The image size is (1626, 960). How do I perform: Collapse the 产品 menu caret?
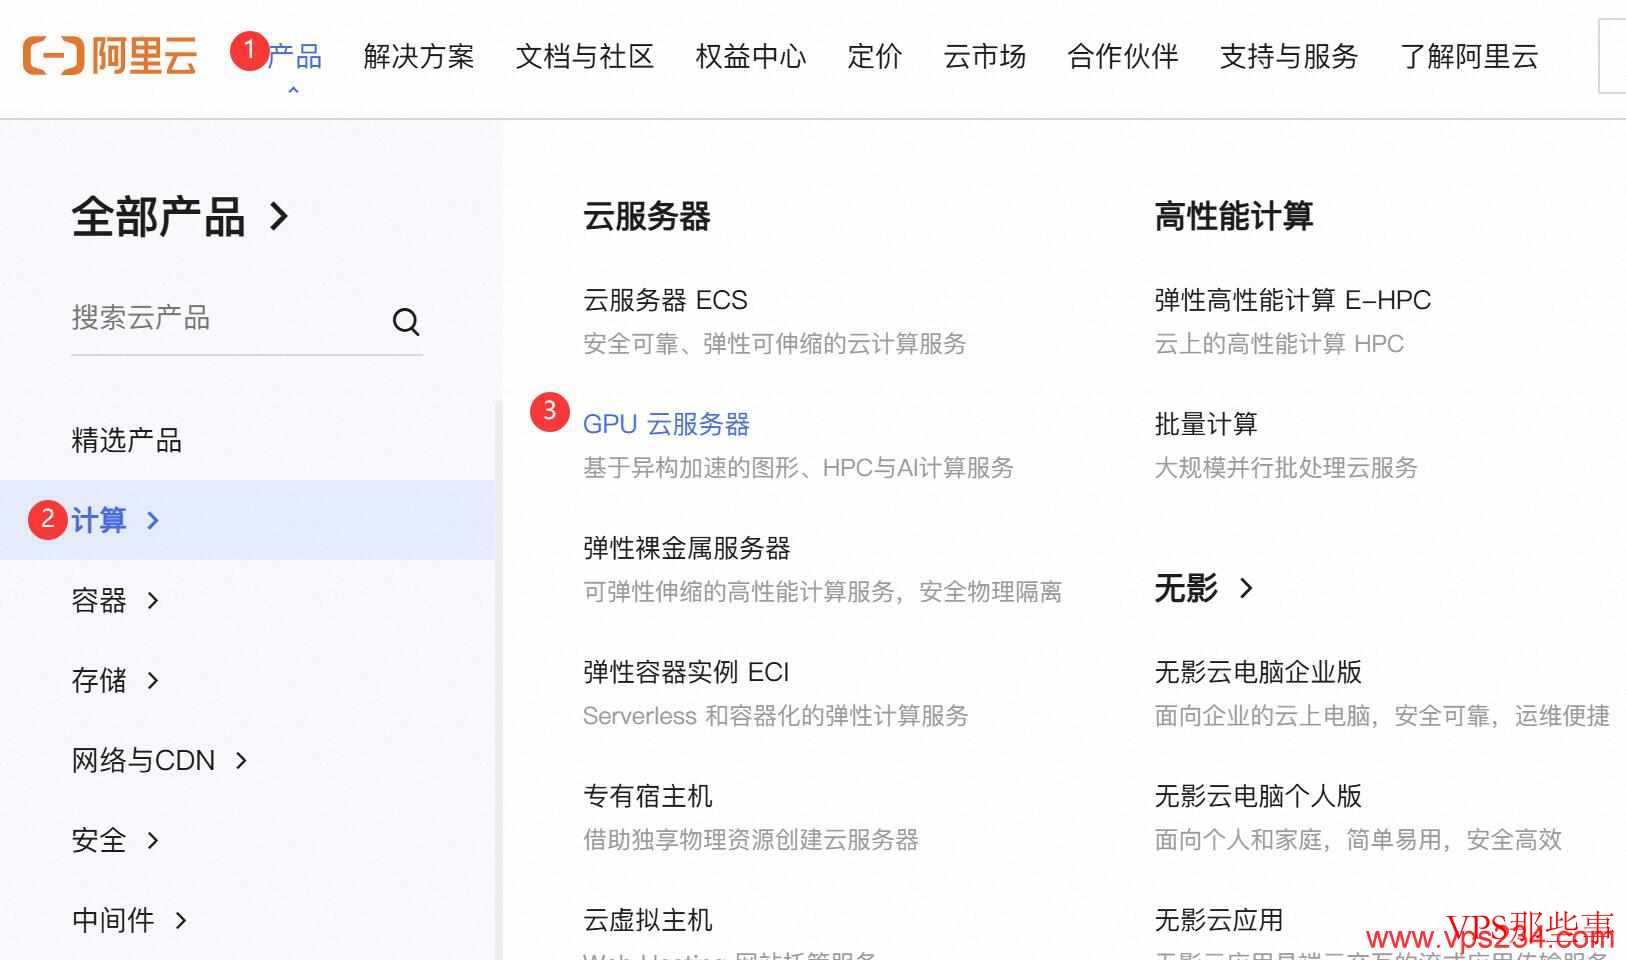point(293,90)
